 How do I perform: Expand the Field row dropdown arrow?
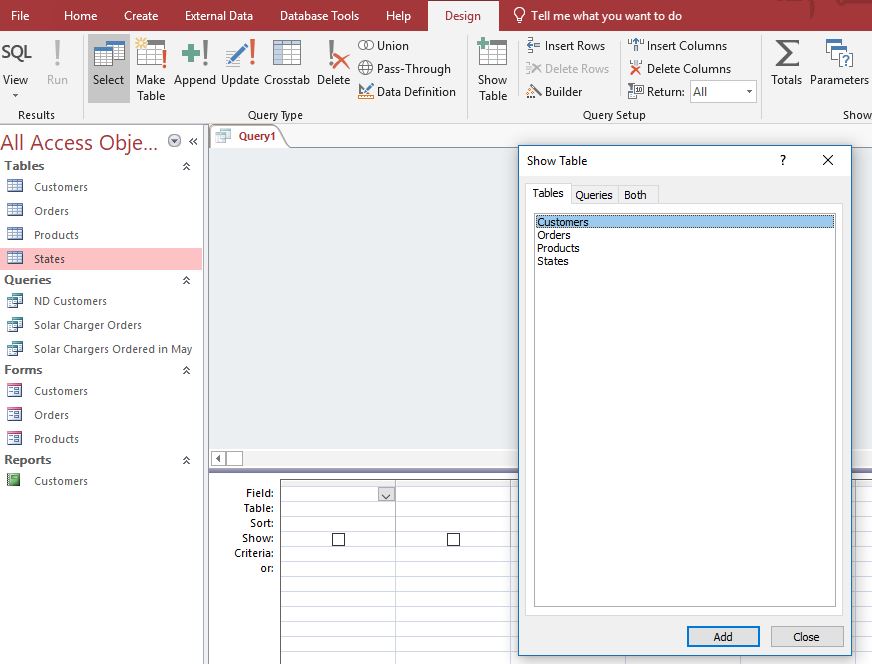point(386,494)
